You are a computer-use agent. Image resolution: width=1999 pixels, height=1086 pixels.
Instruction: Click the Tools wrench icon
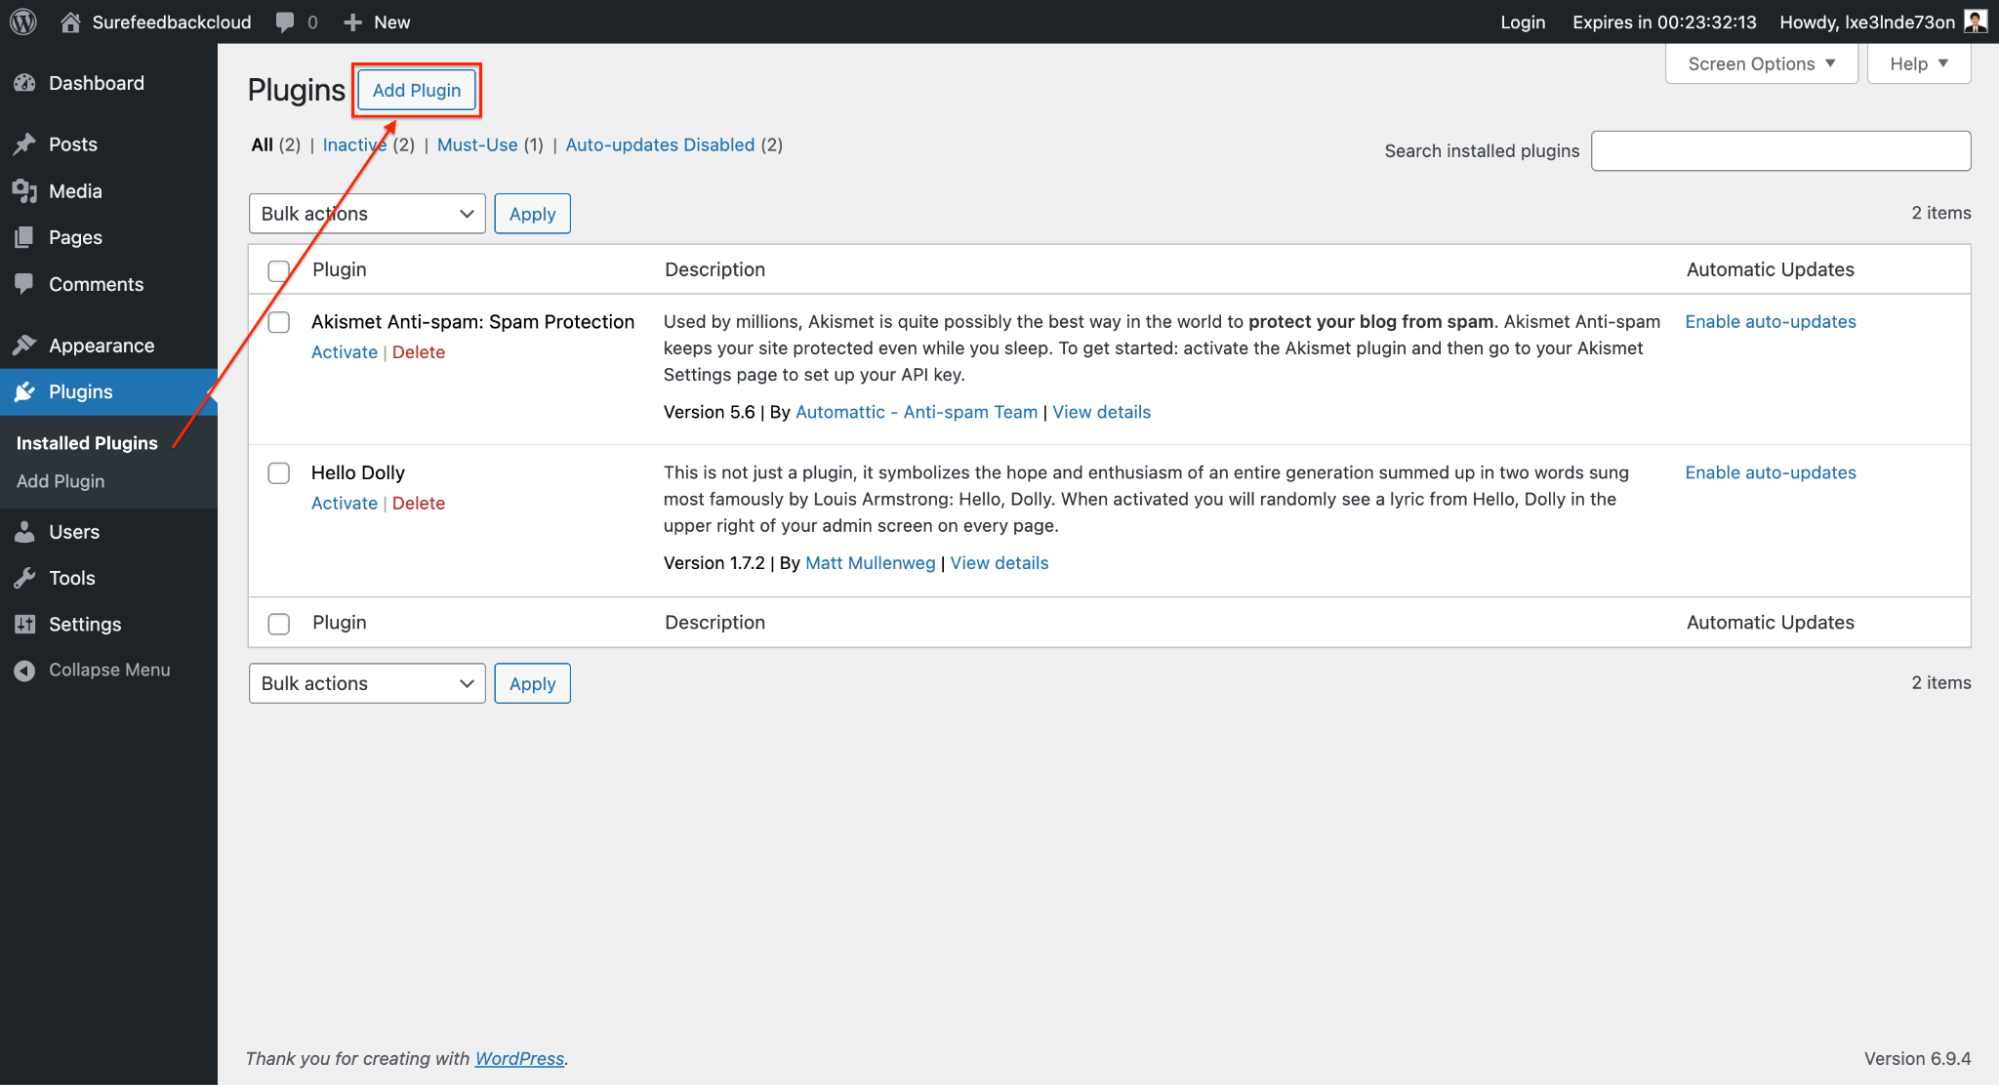click(25, 578)
